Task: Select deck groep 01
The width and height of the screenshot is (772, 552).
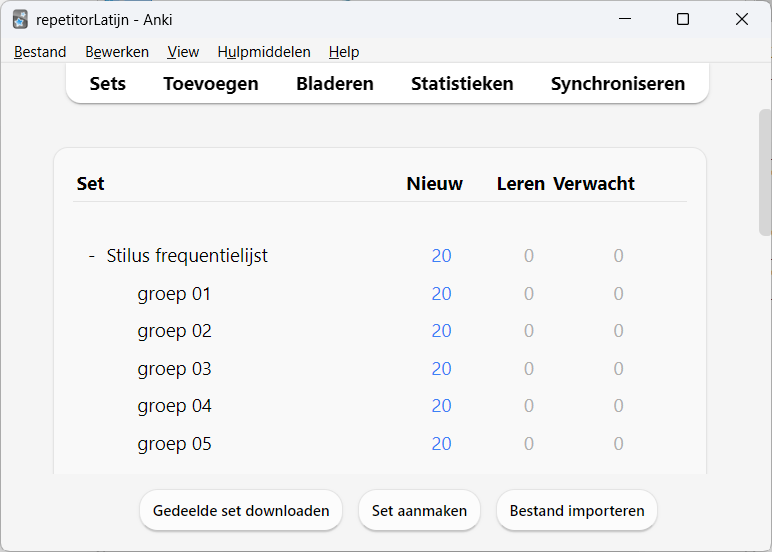Action: click(x=174, y=294)
